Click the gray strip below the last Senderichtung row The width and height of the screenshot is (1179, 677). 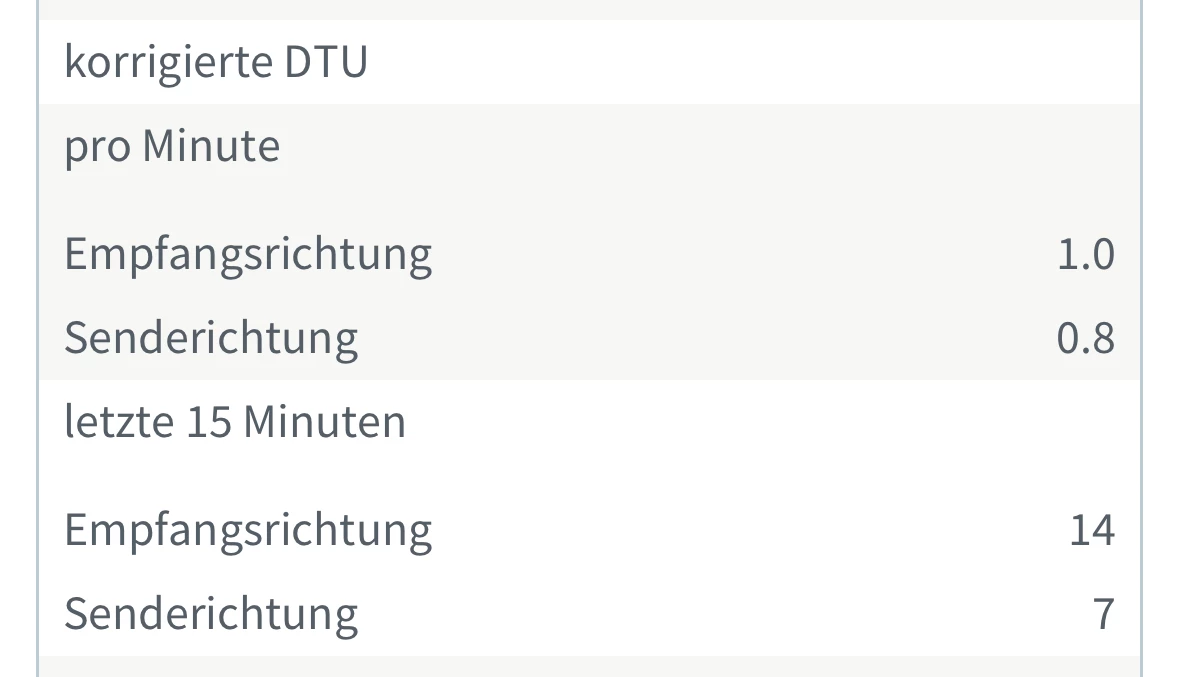point(588,666)
